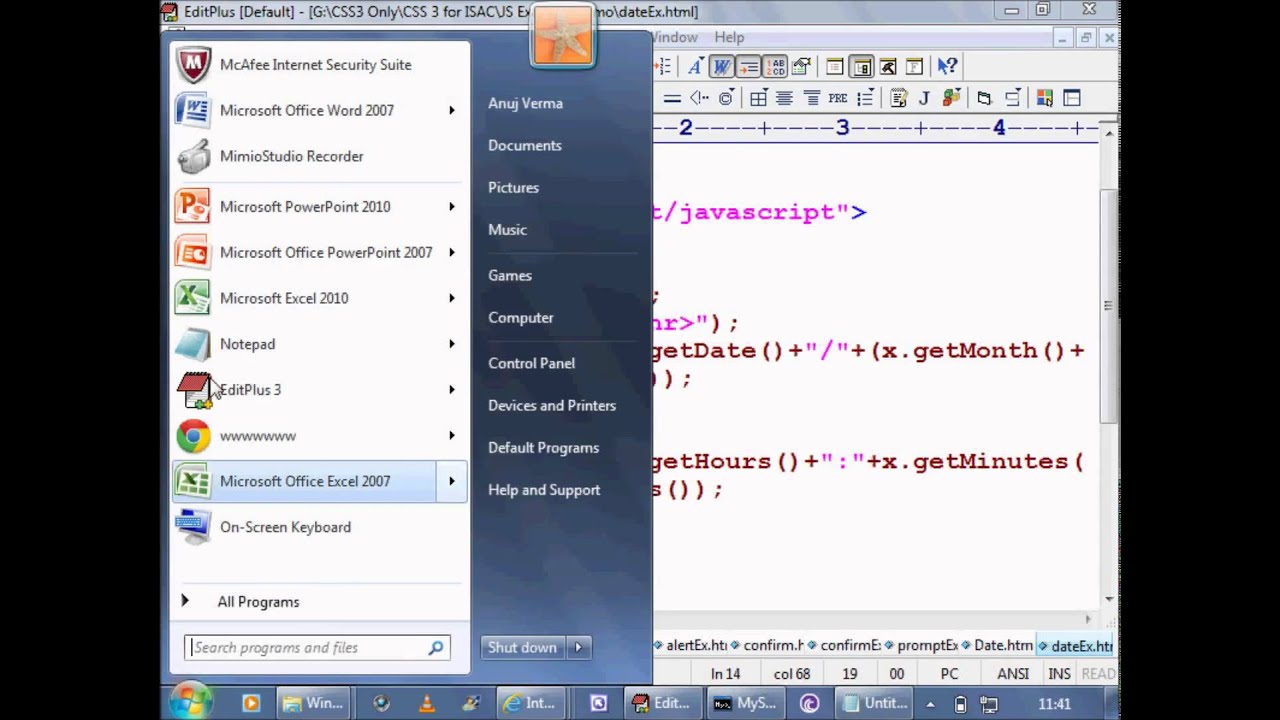Click the F function list icon
Image resolution: width=1280 pixels, height=720 pixels.
click(x=914, y=67)
